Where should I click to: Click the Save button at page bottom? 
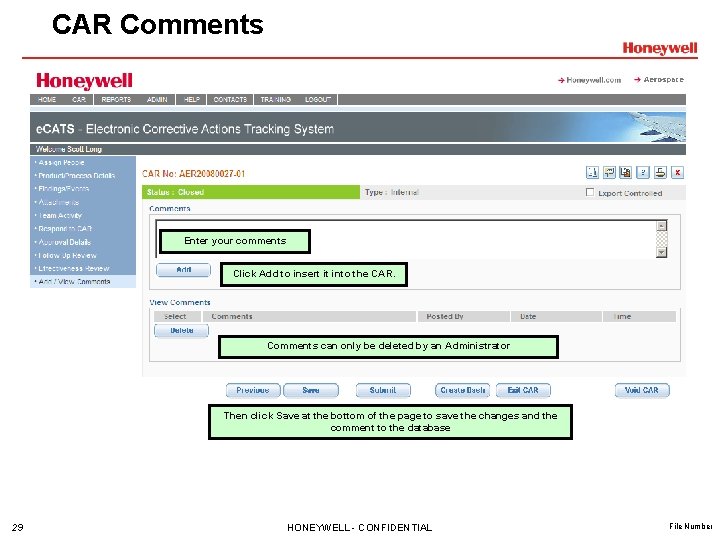311,390
